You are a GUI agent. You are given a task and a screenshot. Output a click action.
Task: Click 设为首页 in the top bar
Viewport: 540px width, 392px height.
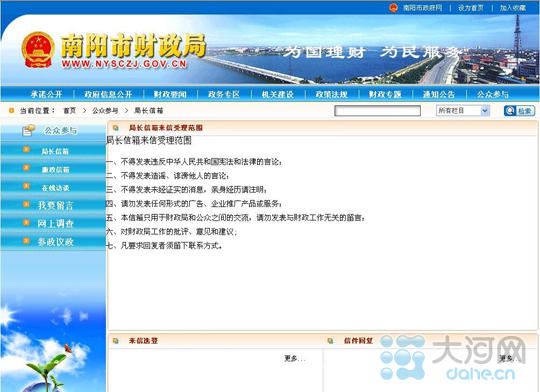tap(471, 8)
